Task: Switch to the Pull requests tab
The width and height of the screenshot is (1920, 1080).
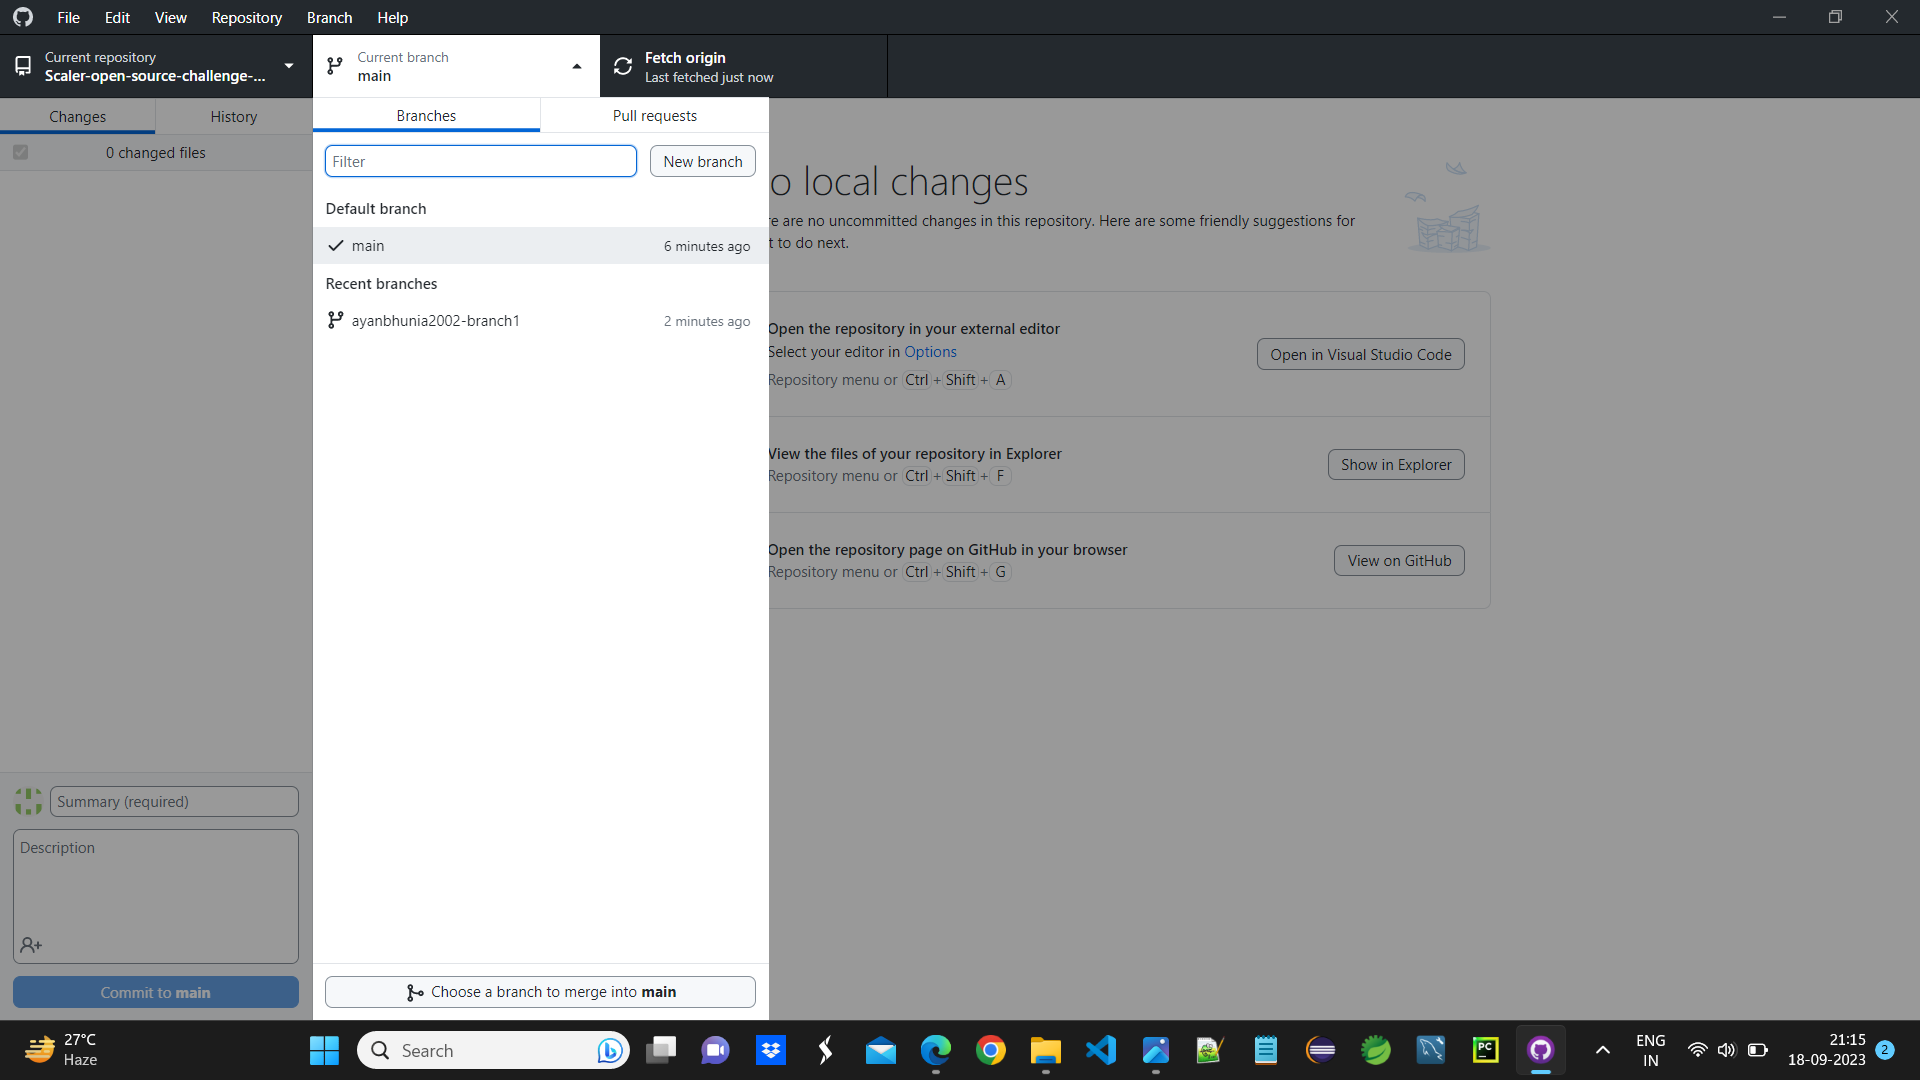Action: tap(654, 115)
